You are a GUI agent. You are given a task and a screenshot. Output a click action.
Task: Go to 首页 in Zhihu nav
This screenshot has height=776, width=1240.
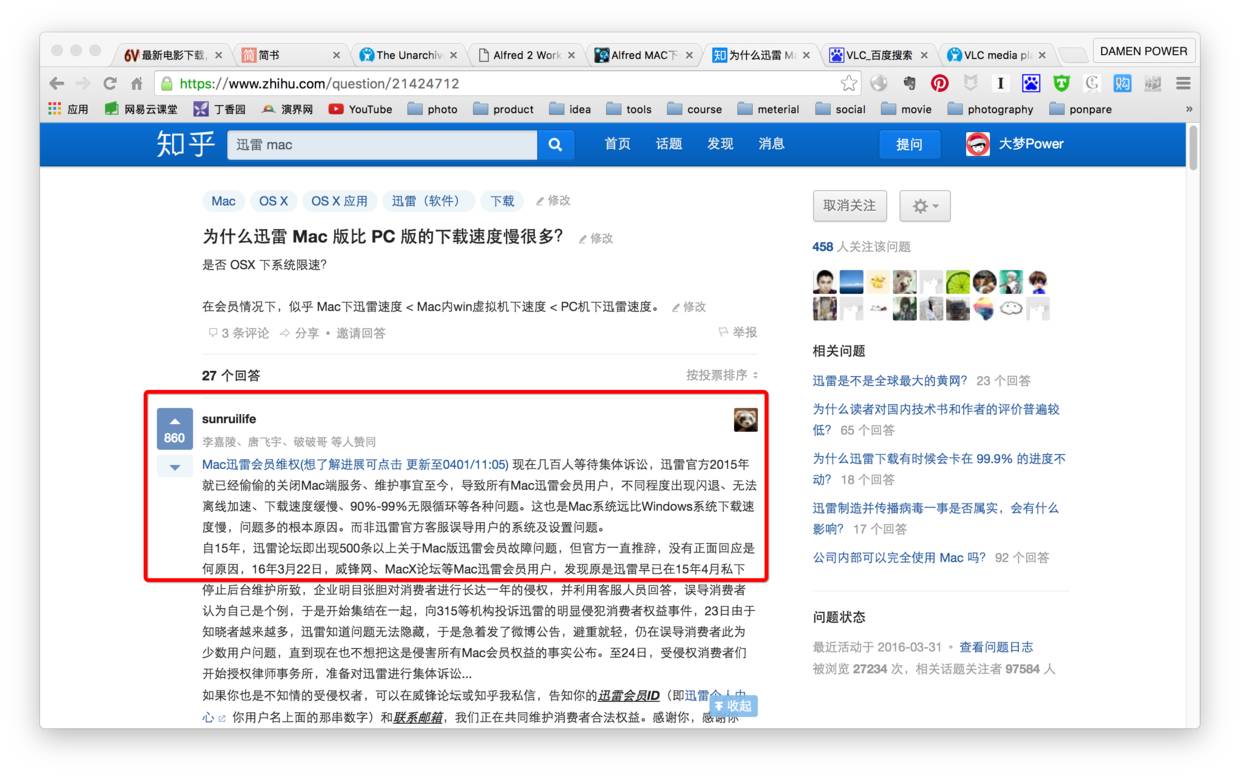pyautogui.click(x=617, y=144)
